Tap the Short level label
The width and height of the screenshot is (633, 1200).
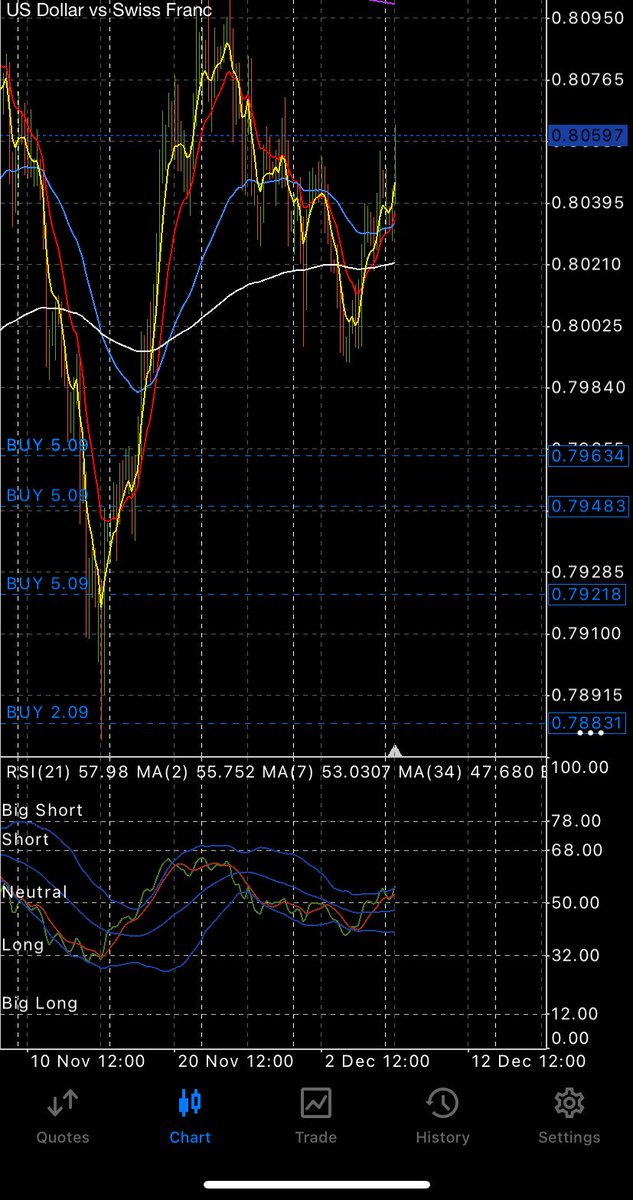pos(25,840)
